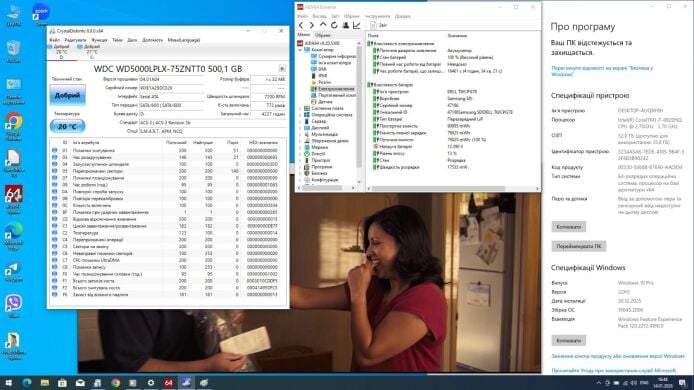Screen dimensions: 694x390
Task: Click the Windows 10 Pro edition value
Action: 636,283
